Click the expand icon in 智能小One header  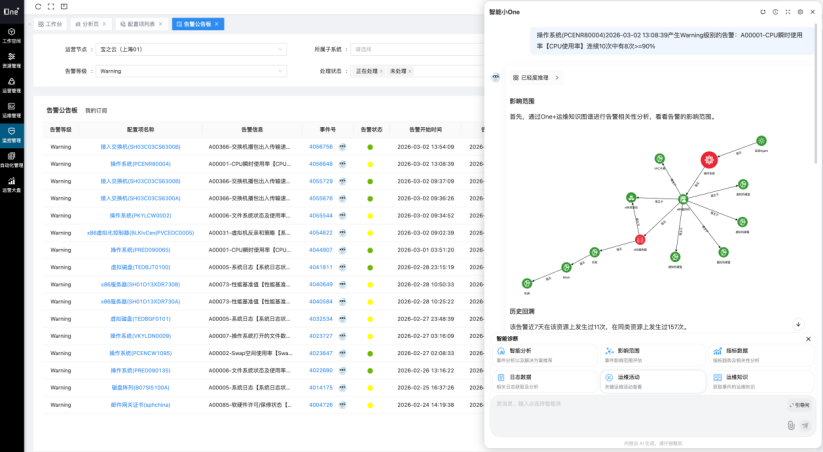pos(788,12)
